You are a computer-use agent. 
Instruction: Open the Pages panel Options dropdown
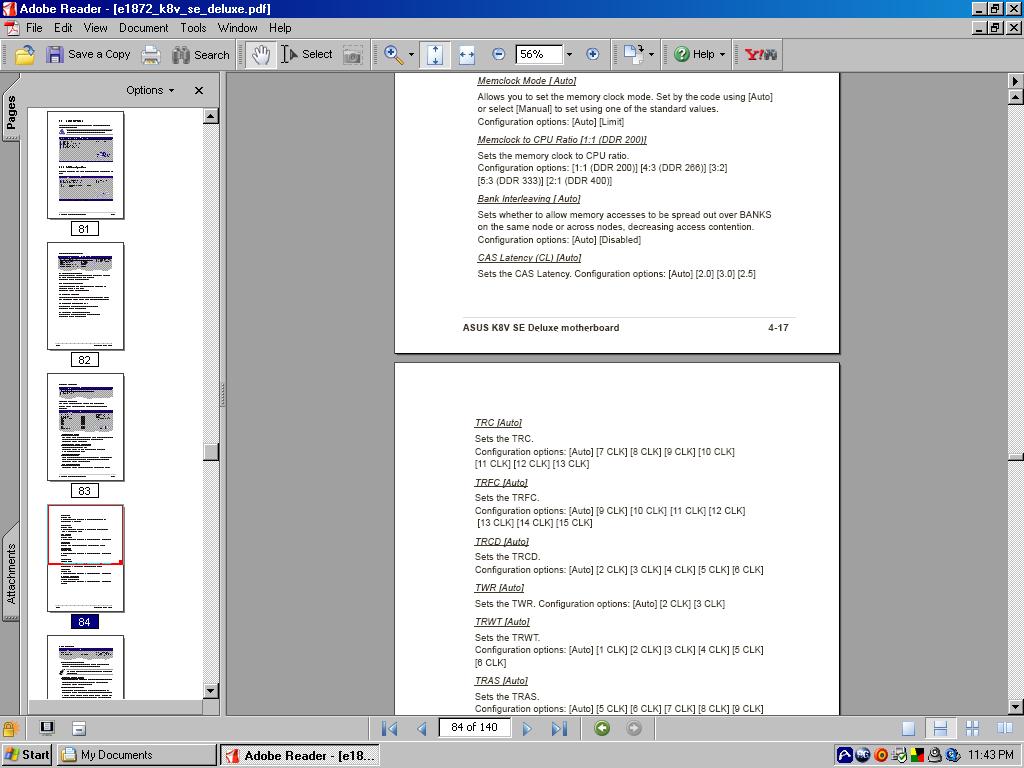(x=150, y=91)
